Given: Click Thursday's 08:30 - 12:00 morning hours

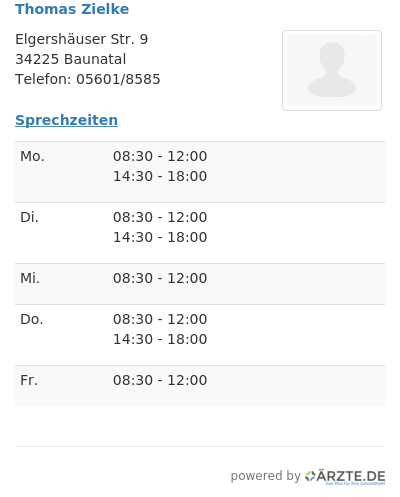Looking at the screenshot, I should click(160, 319).
